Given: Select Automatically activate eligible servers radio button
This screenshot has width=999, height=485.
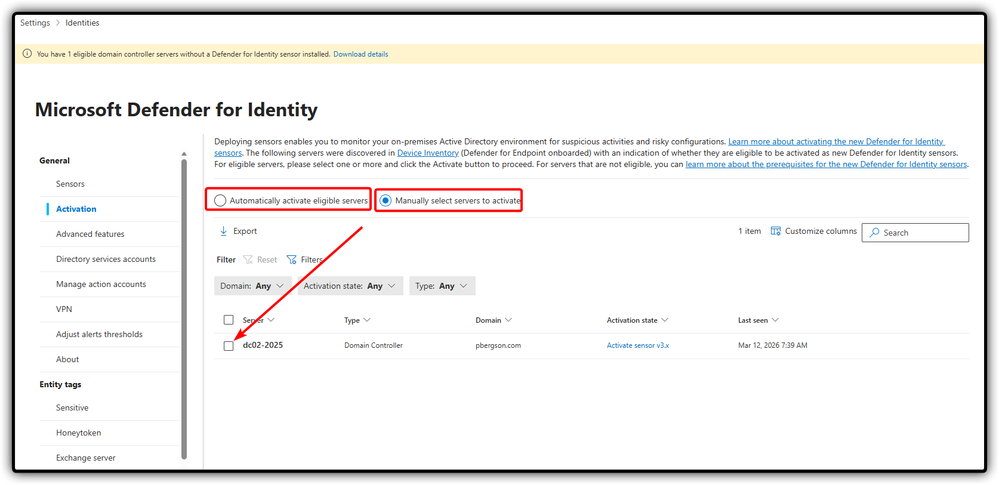Looking at the screenshot, I should pyautogui.click(x=220, y=201).
